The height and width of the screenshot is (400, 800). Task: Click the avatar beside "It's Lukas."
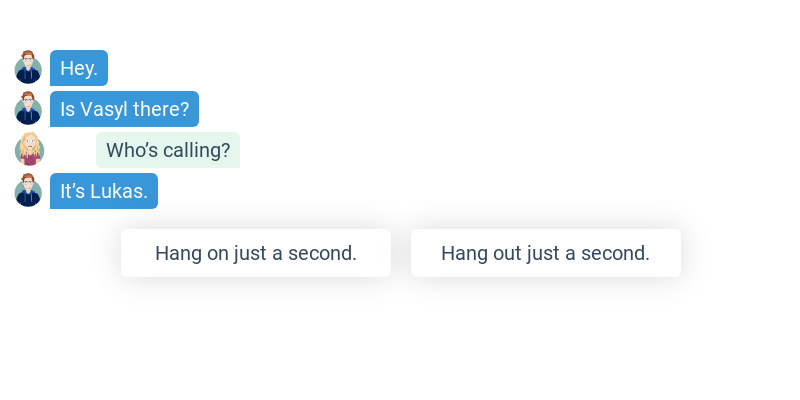(28, 191)
